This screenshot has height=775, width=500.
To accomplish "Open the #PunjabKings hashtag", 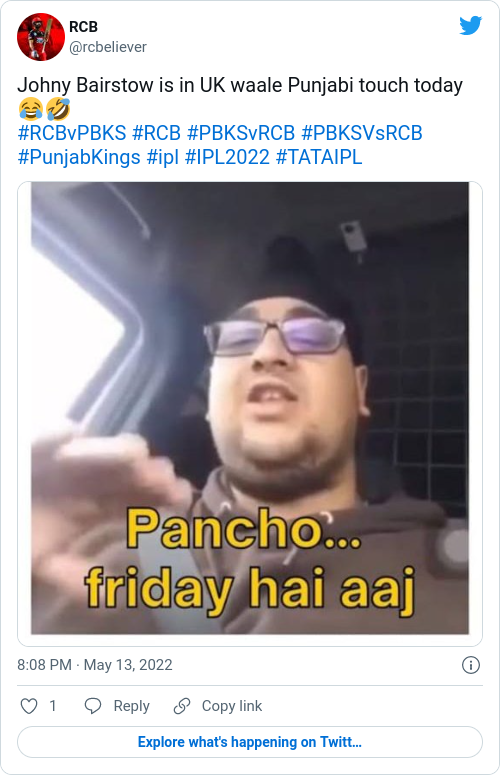I will pyautogui.click(x=79, y=157).
